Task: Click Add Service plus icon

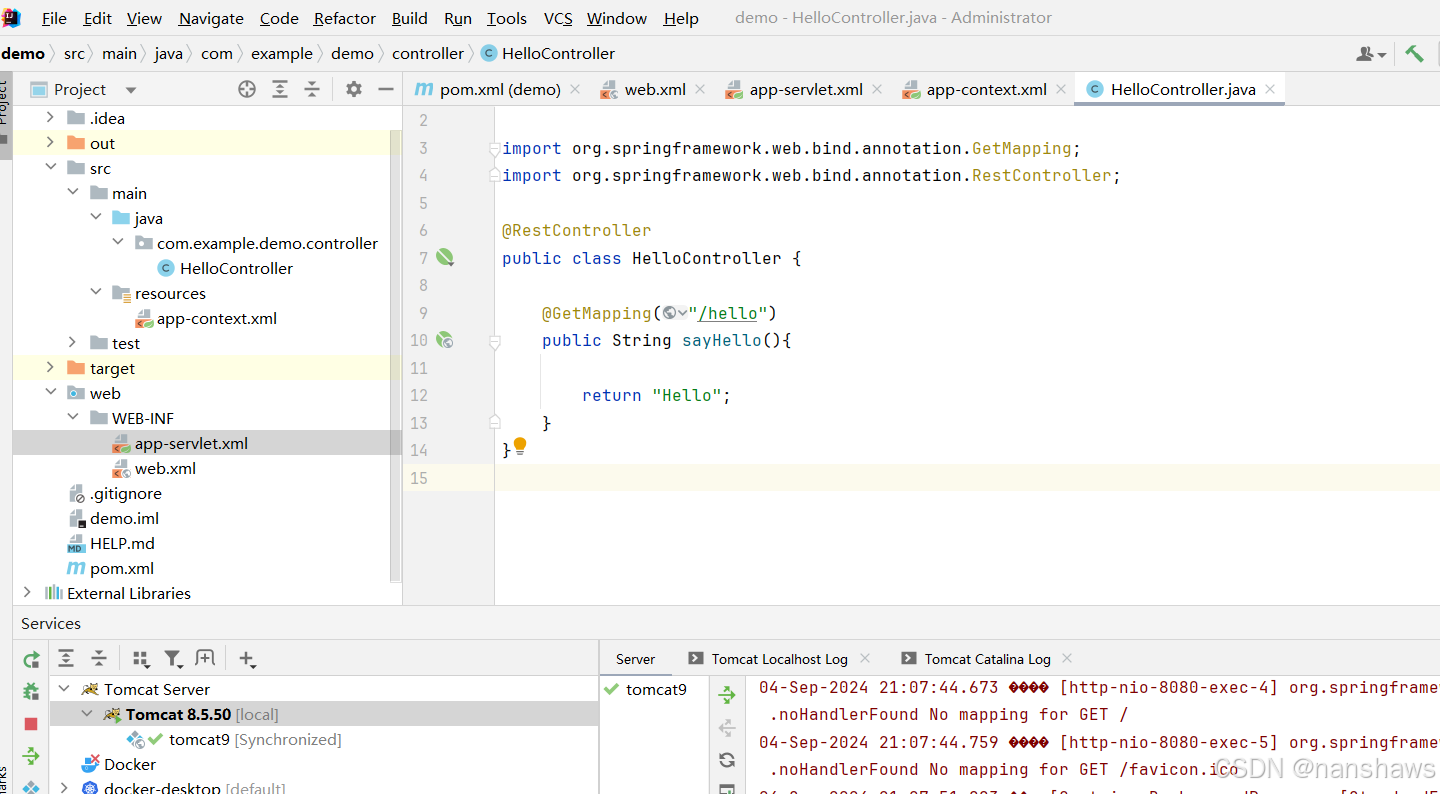Action: (x=246, y=658)
